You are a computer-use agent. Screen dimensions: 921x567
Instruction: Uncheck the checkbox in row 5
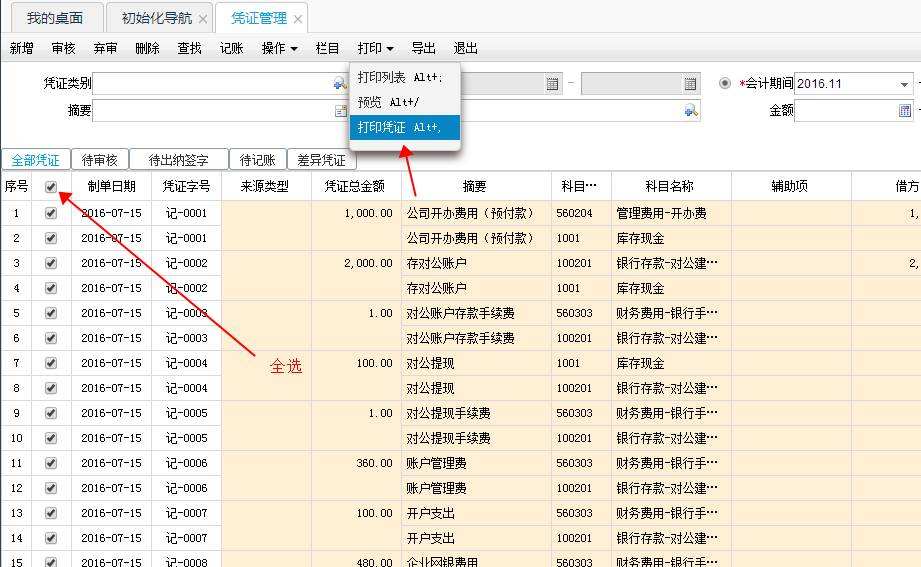pyautogui.click(x=51, y=313)
